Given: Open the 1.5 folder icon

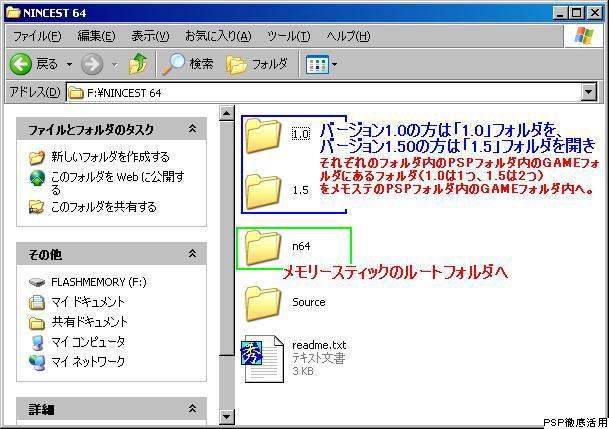Looking at the screenshot, I should [263, 191].
